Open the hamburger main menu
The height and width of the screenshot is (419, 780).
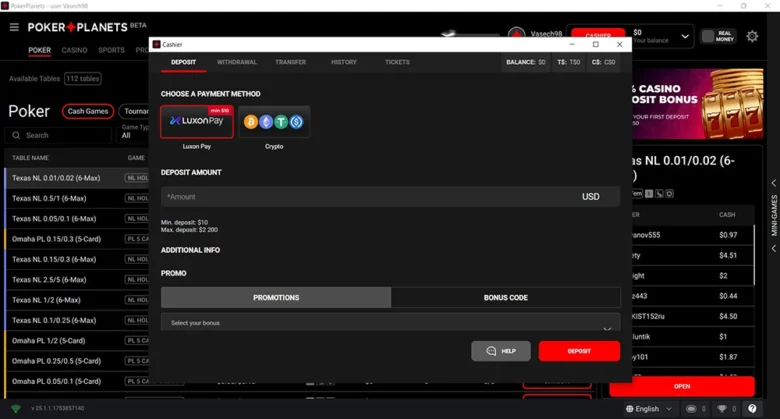point(14,27)
